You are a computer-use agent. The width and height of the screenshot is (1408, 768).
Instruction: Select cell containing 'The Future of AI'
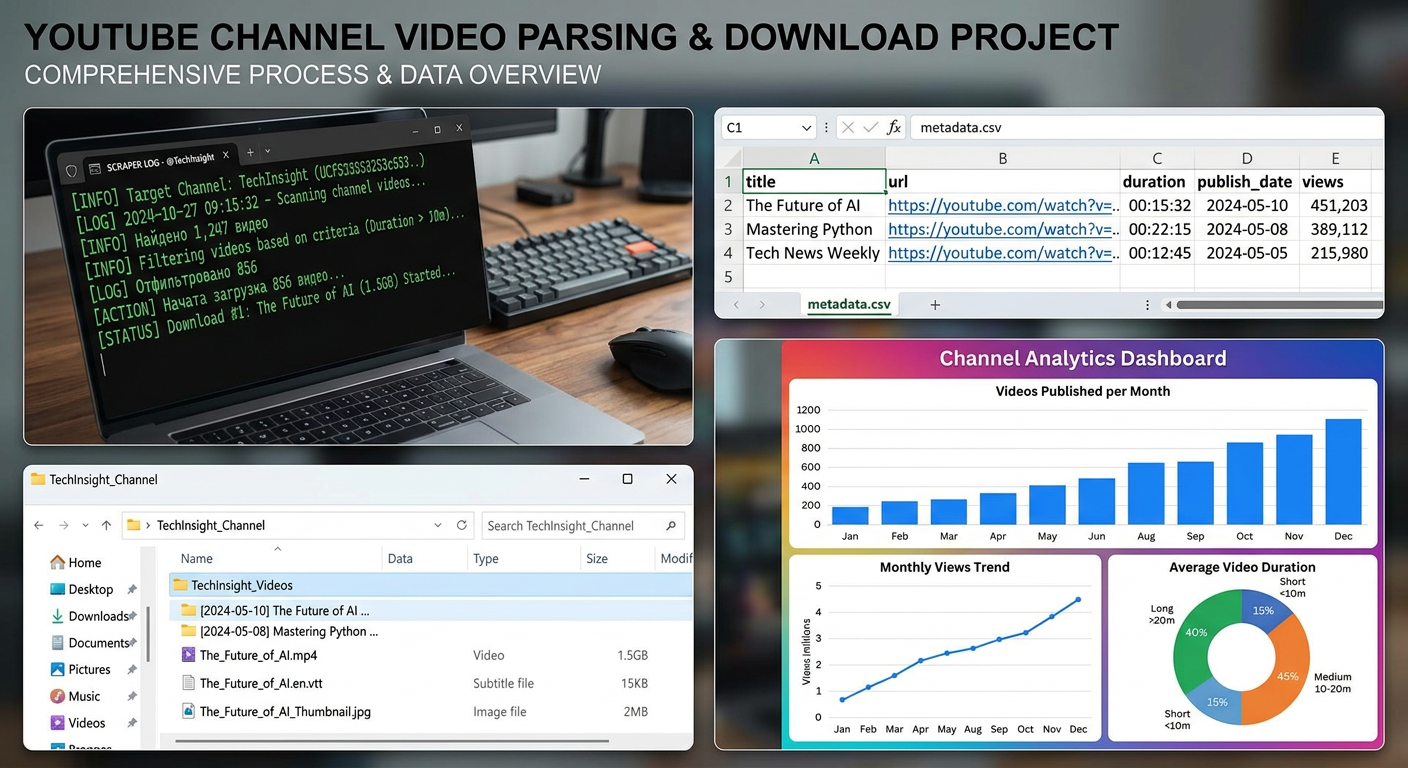point(814,205)
